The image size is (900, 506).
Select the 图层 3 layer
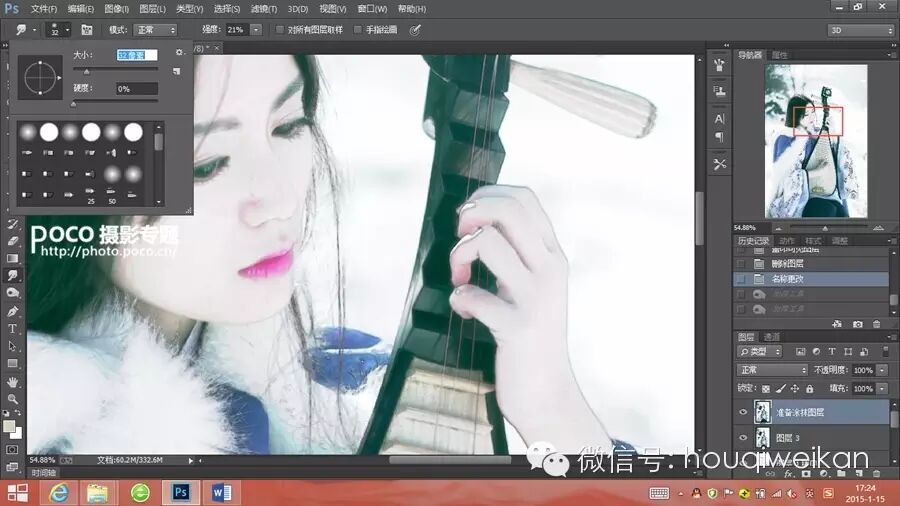(x=812, y=438)
